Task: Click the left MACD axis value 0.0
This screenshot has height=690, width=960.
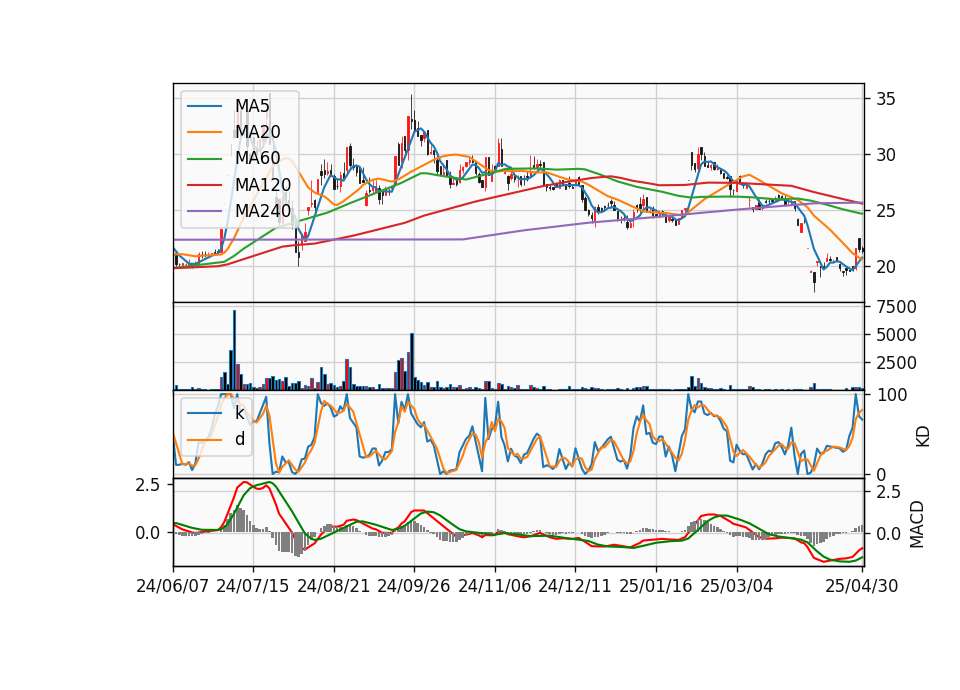Action: (x=148, y=533)
